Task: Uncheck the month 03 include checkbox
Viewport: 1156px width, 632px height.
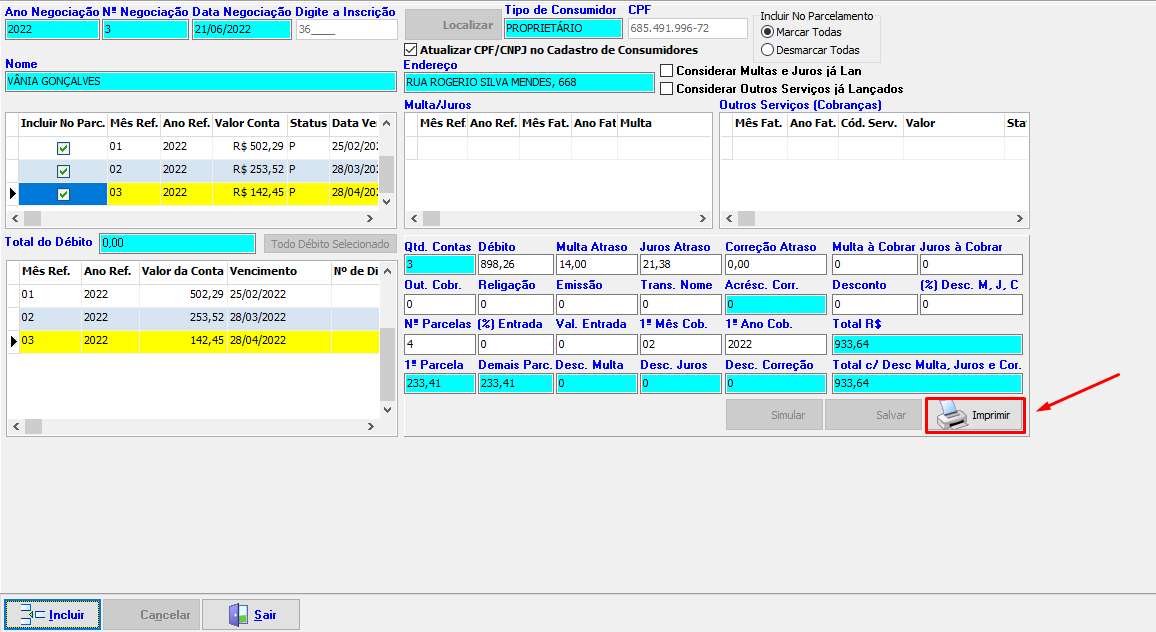Action: coord(63,194)
